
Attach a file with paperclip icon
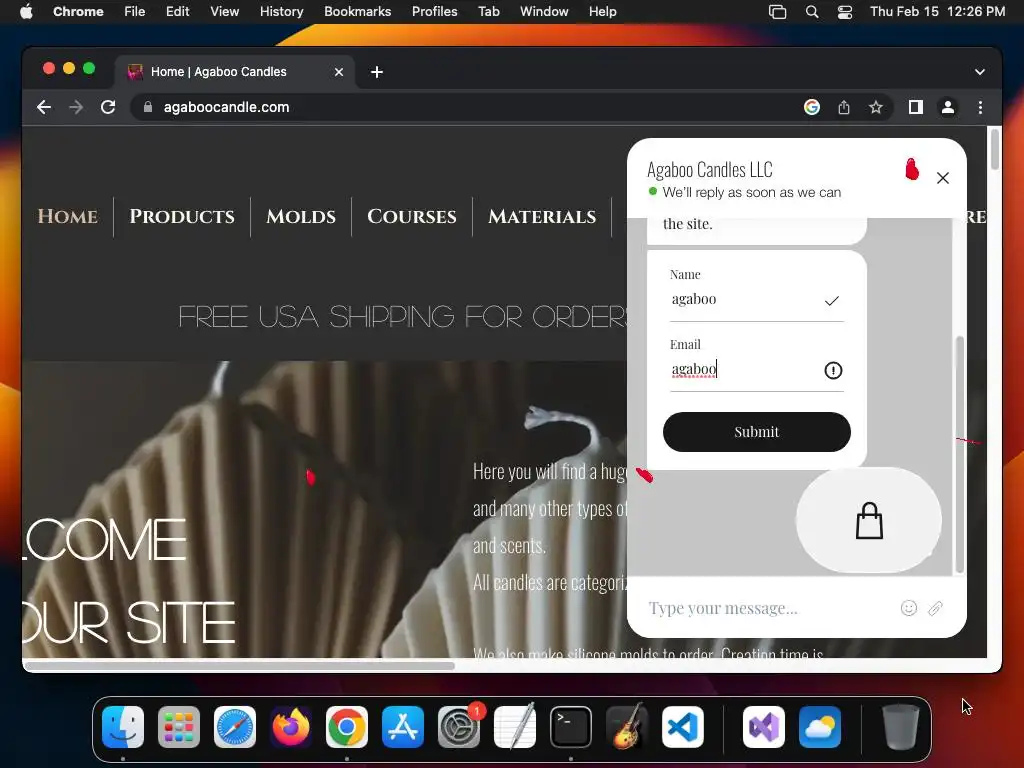pyautogui.click(x=935, y=608)
